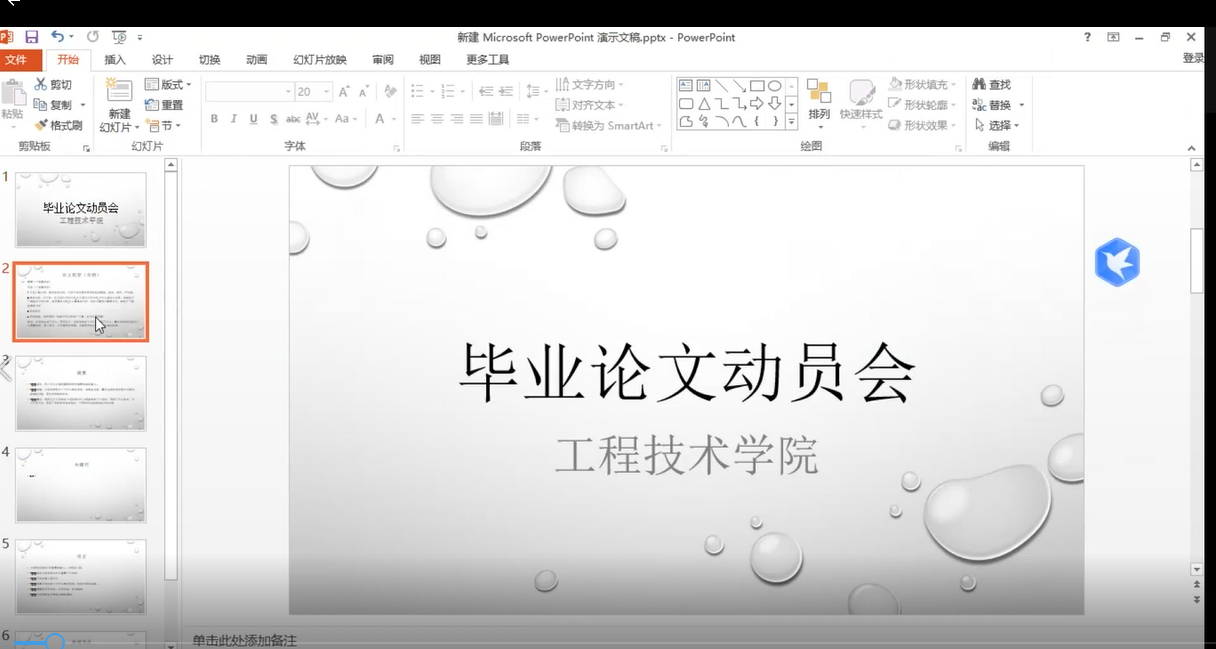This screenshot has width=1216, height=649.
Task: Click the Save icon in quick access toolbar
Action: [32, 37]
